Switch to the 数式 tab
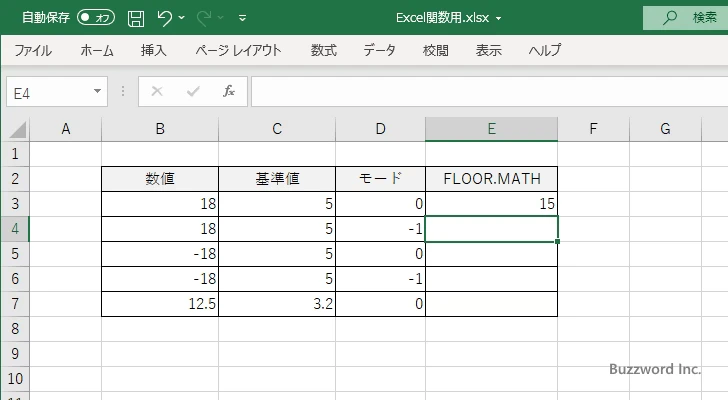This screenshot has width=728, height=400. (x=324, y=50)
